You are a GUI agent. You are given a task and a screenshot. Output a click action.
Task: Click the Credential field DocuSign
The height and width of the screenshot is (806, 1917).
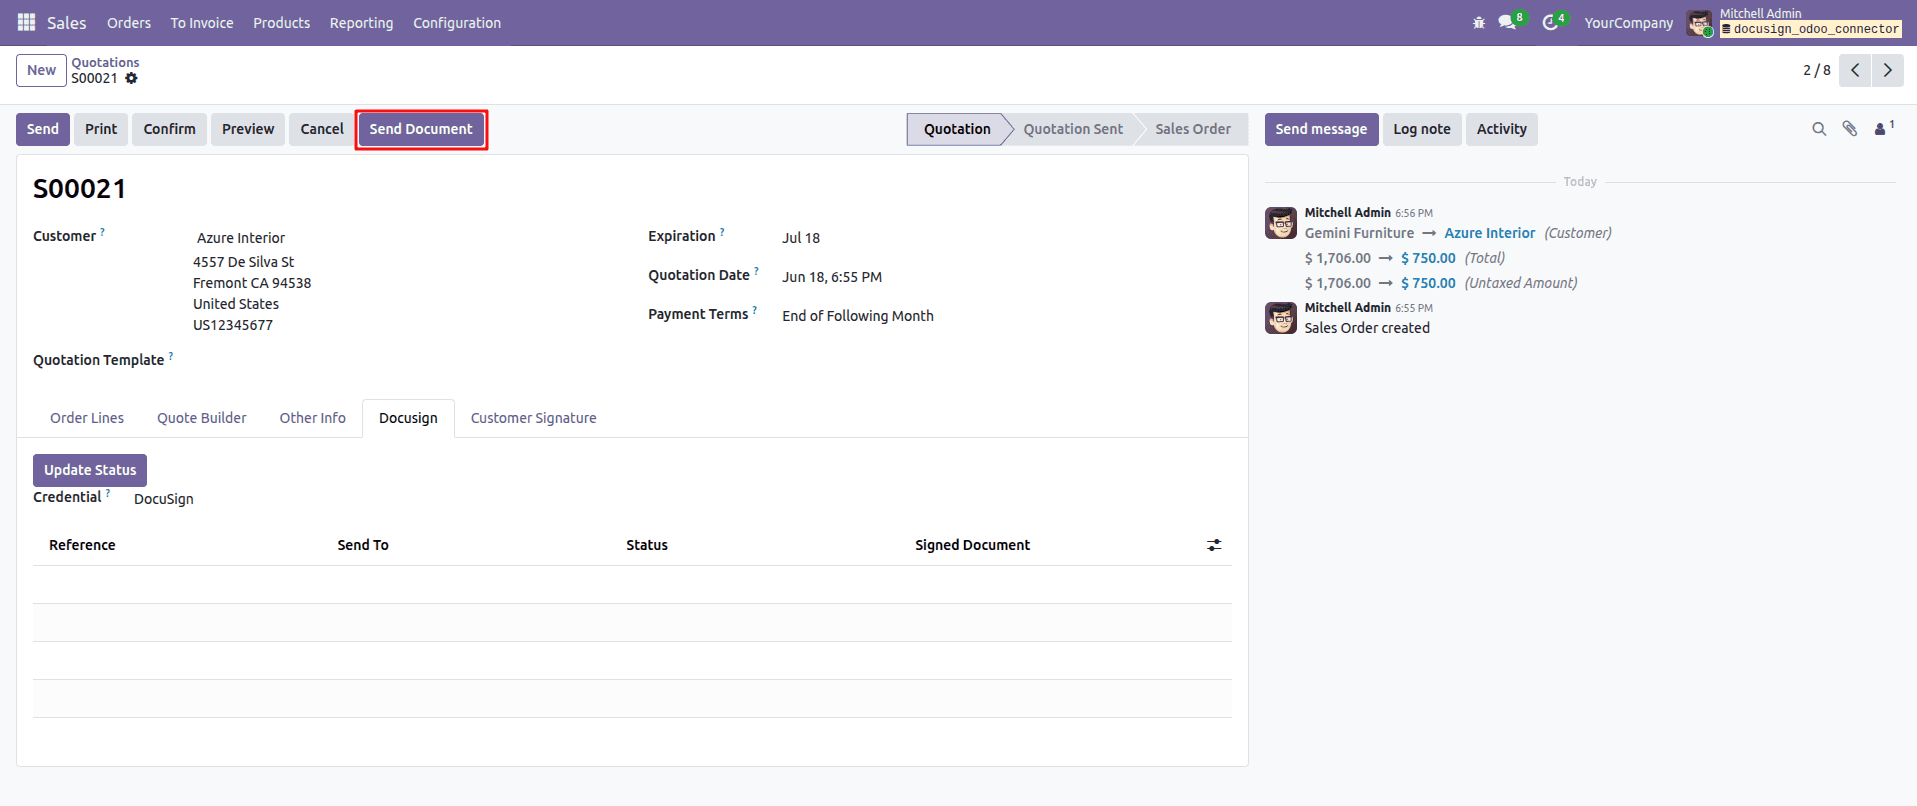pyautogui.click(x=164, y=499)
